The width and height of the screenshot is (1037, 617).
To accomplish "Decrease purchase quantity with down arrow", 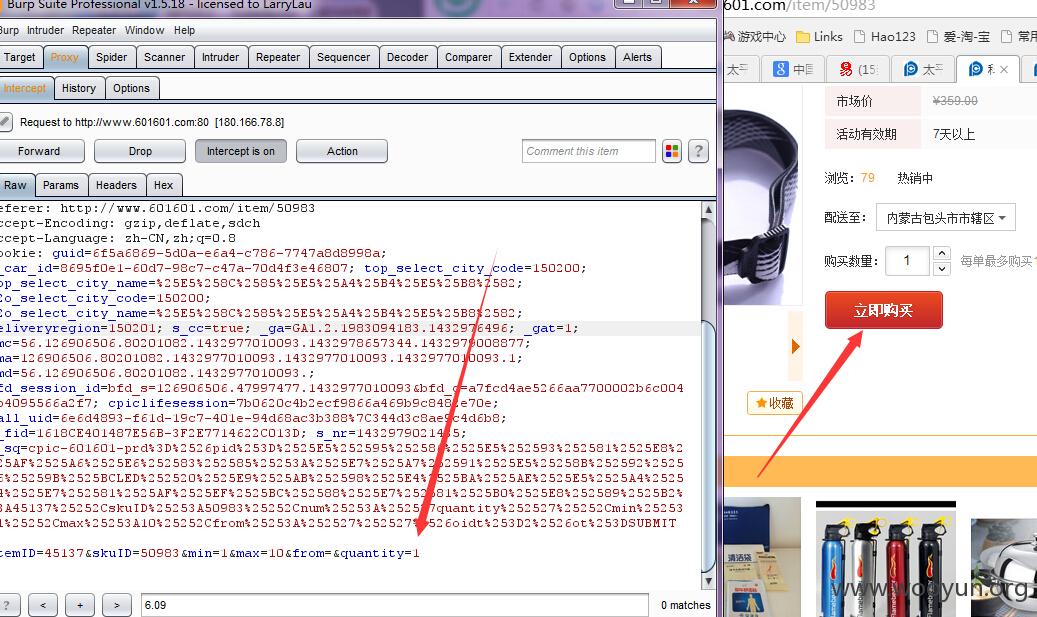I will point(942,268).
